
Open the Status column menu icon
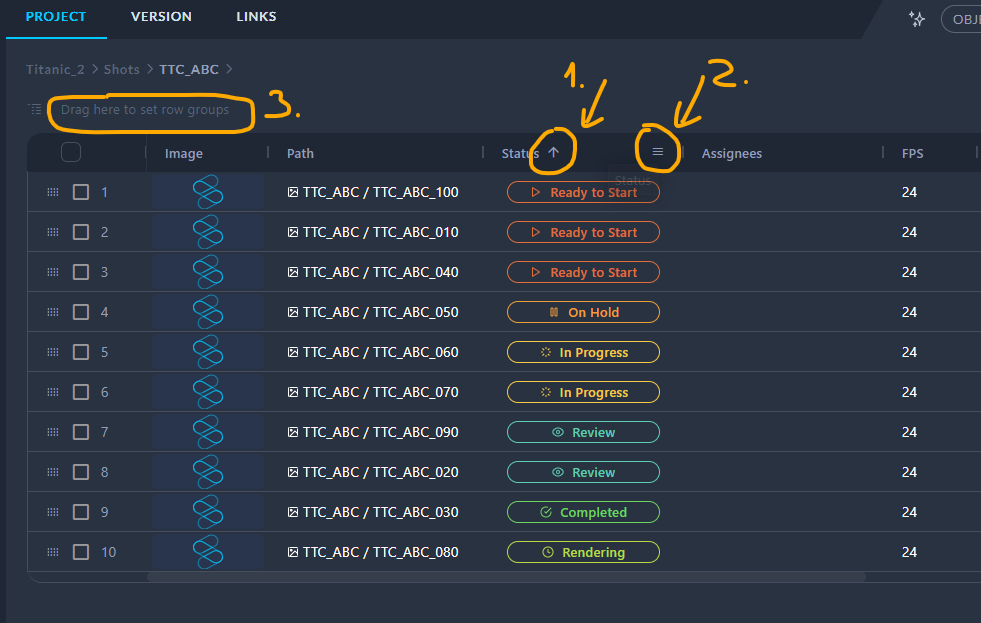[x=658, y=152]
